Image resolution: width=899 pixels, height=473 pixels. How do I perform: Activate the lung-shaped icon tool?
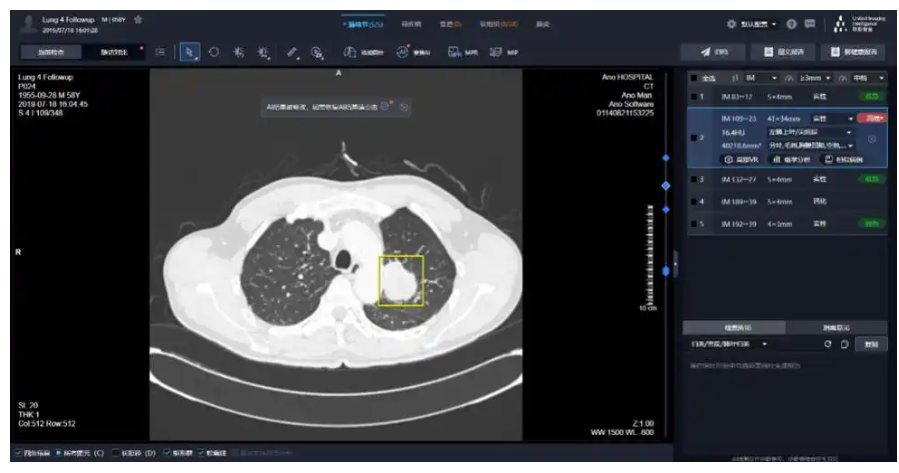coord(350,52)
